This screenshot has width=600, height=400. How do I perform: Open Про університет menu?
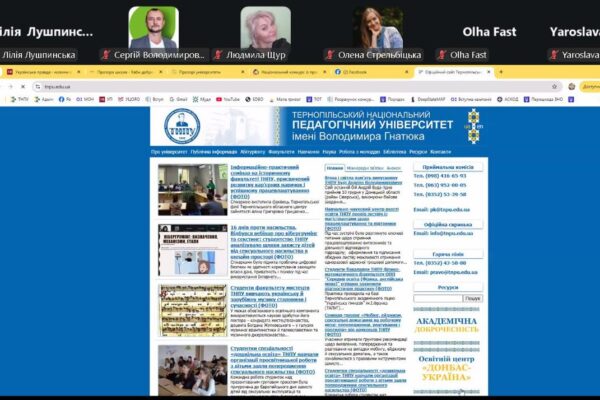(x=169, y=152)
